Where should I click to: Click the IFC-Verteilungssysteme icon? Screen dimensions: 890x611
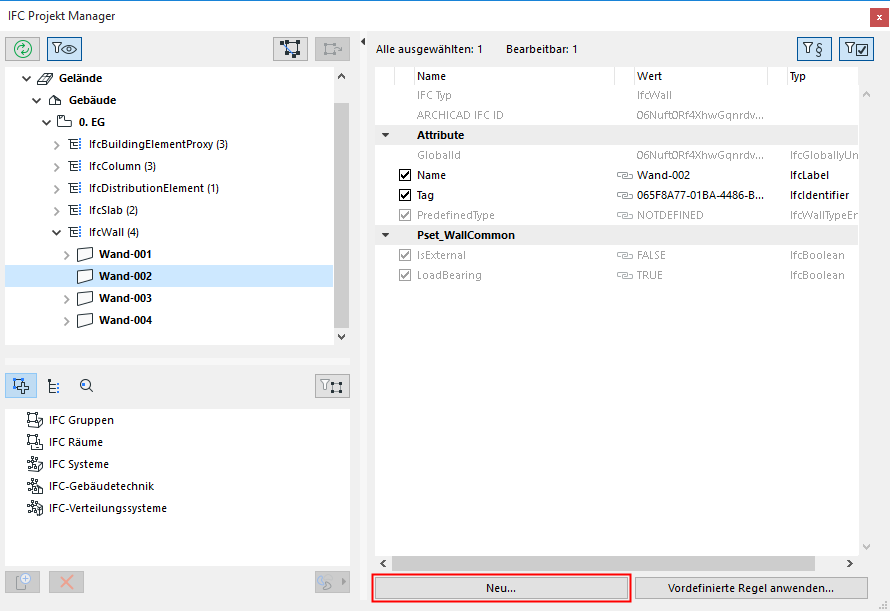coord(35,508)
